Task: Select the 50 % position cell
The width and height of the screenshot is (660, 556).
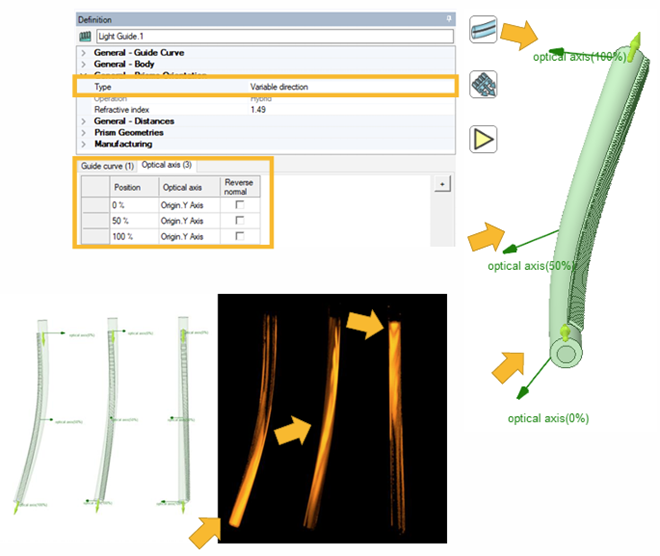Action: (x=134, y=221)
